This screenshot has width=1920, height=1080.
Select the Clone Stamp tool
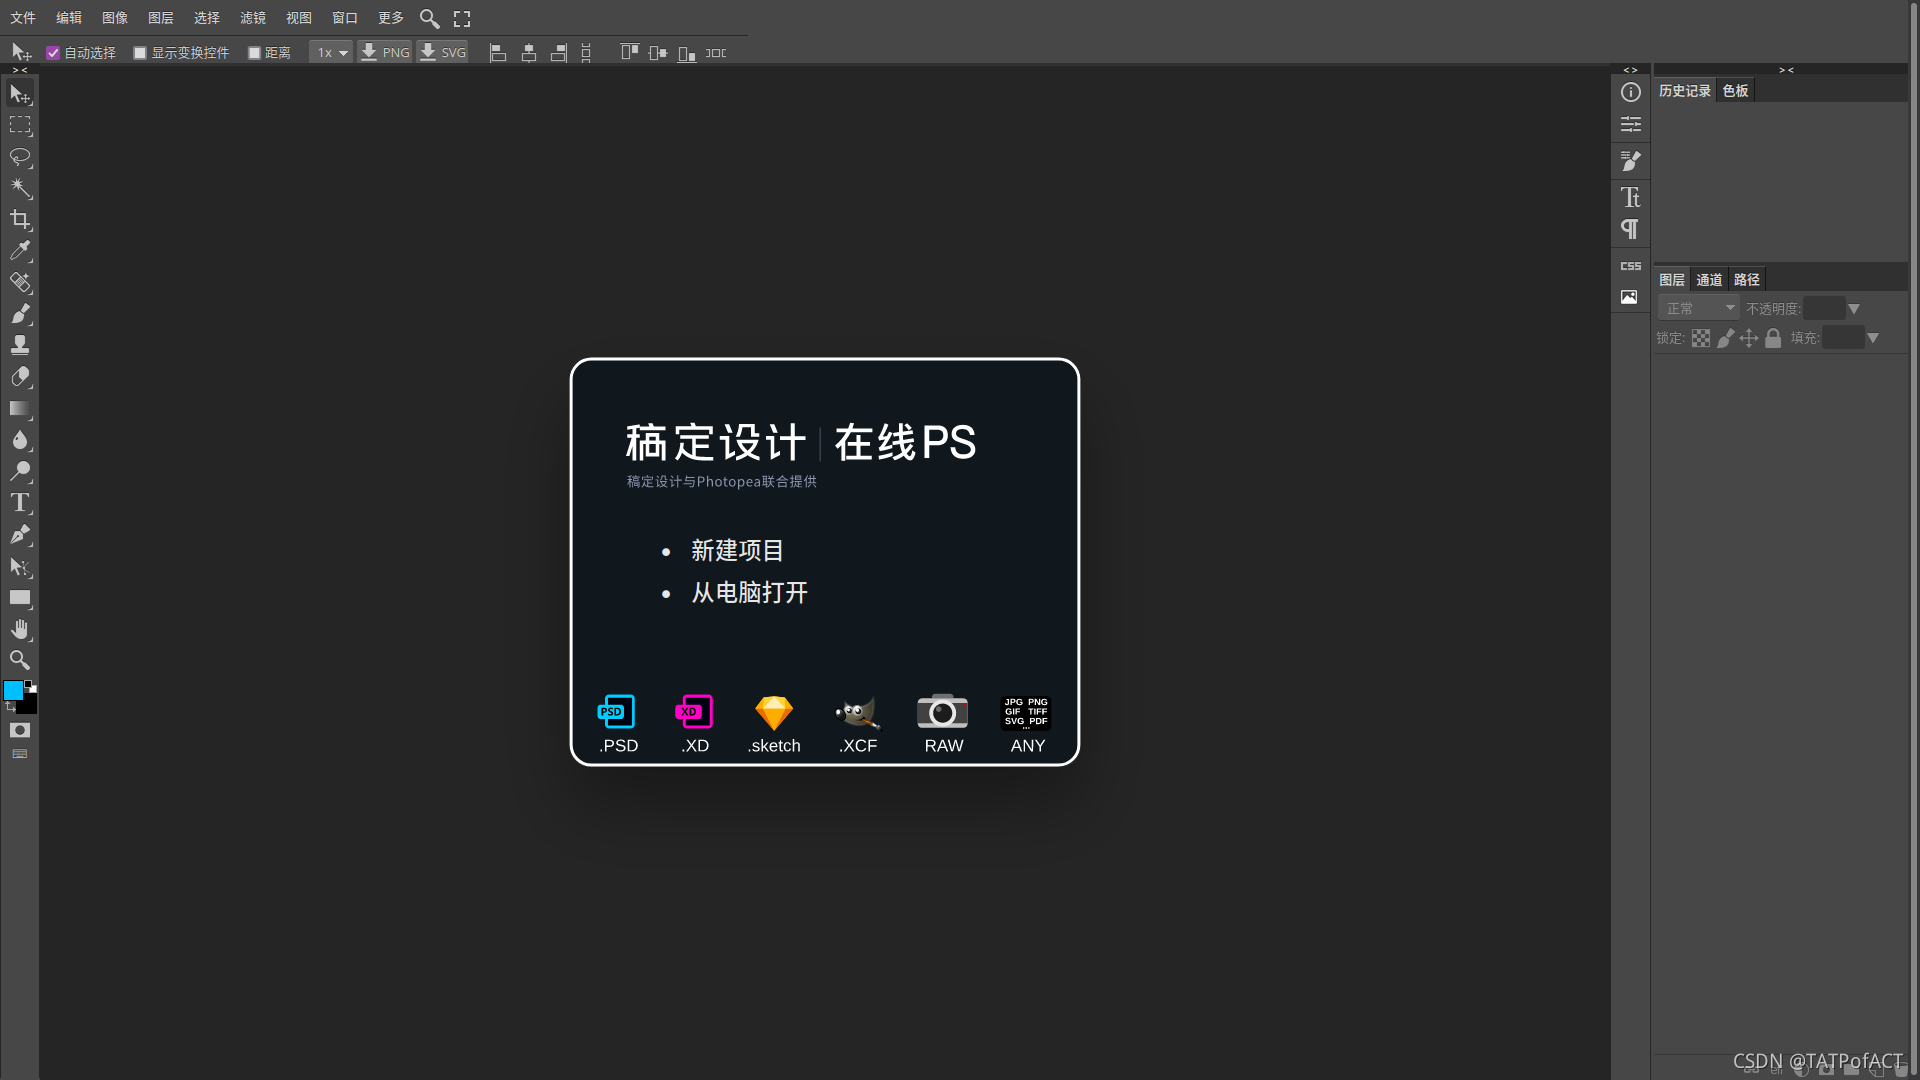20,346
